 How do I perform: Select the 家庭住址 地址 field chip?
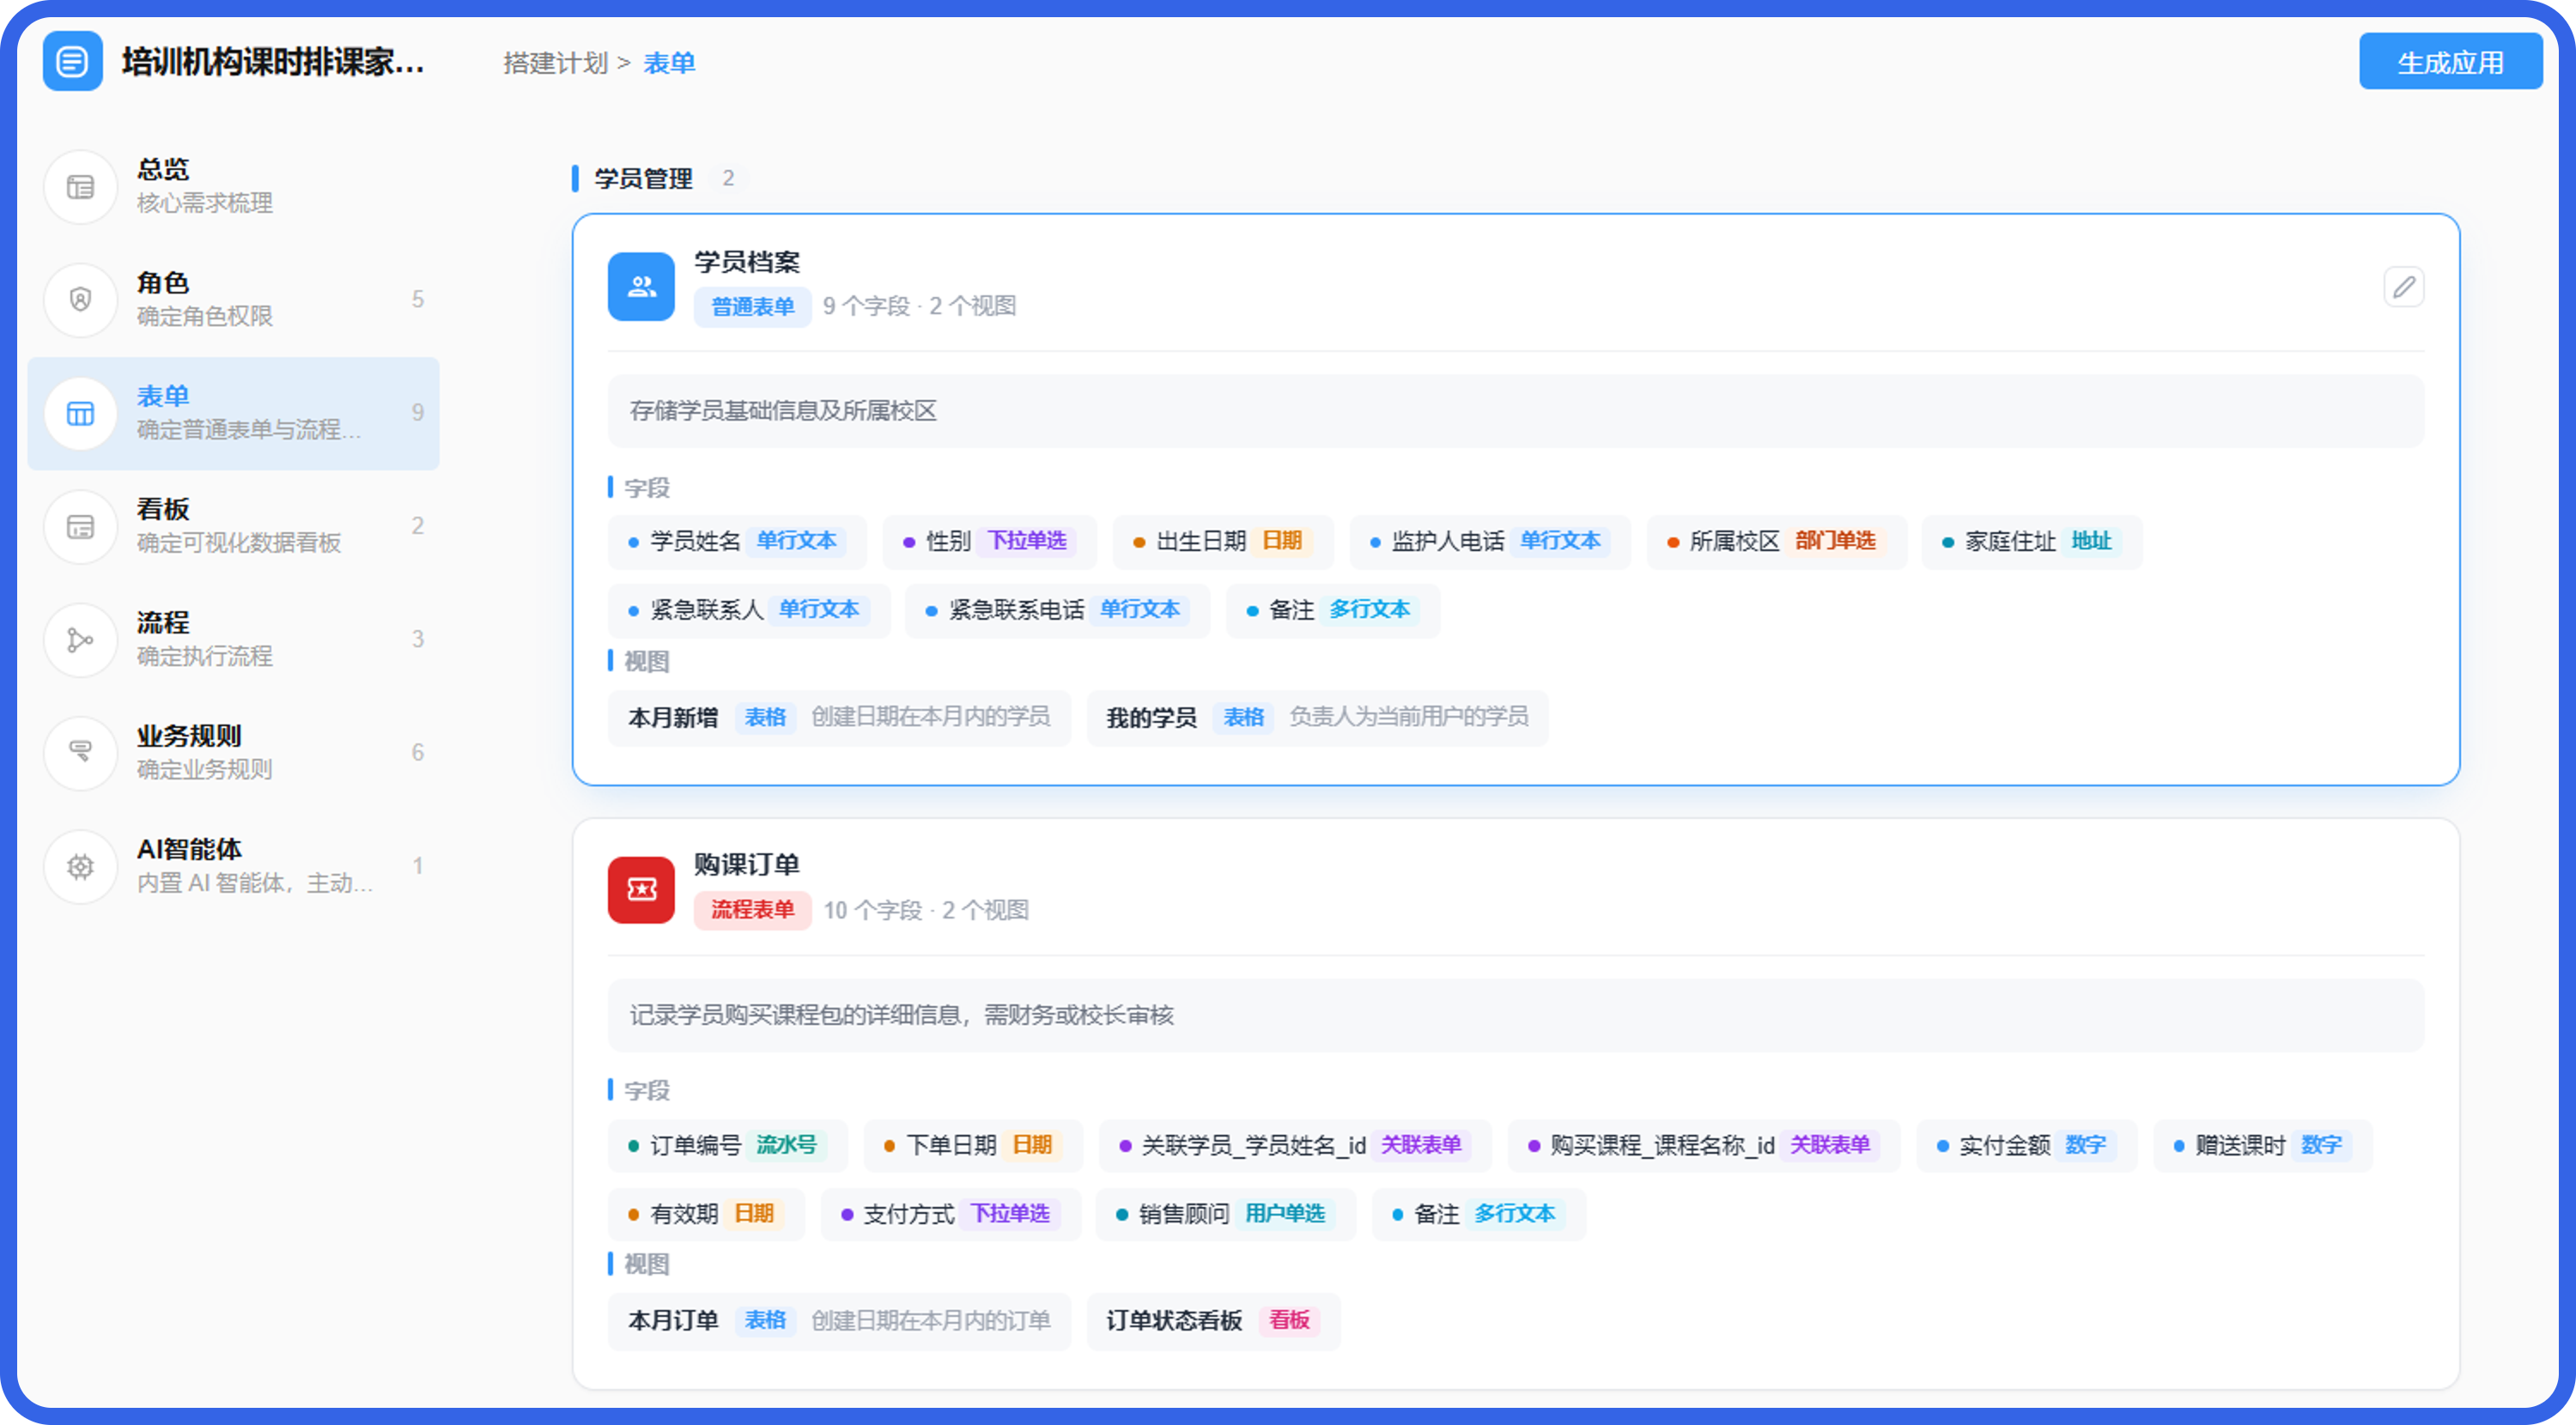pos(2031,542)
